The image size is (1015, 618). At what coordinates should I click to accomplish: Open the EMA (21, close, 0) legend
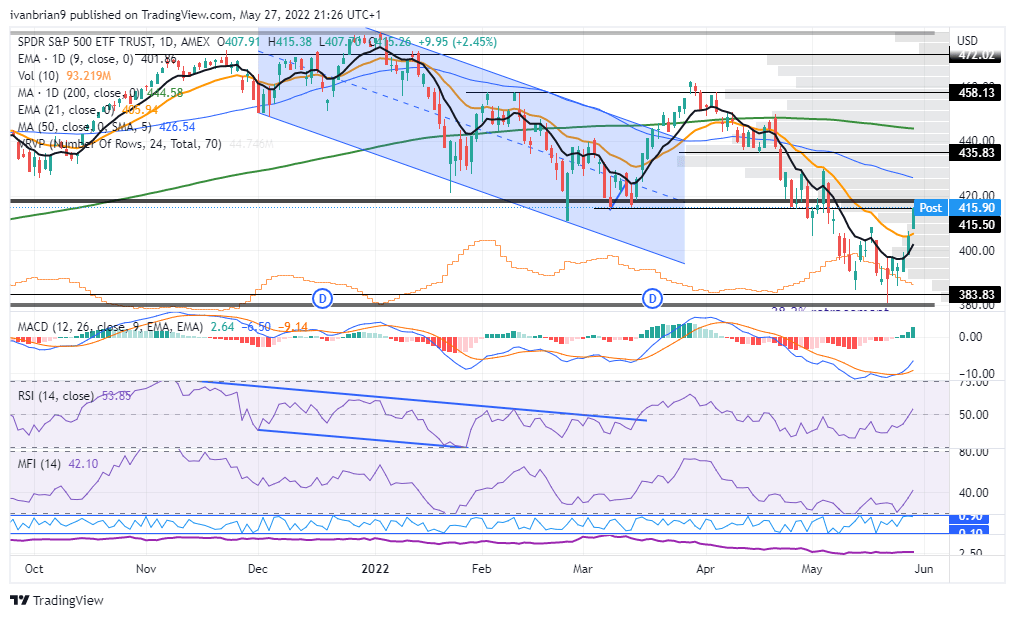[x=66, y=109]
